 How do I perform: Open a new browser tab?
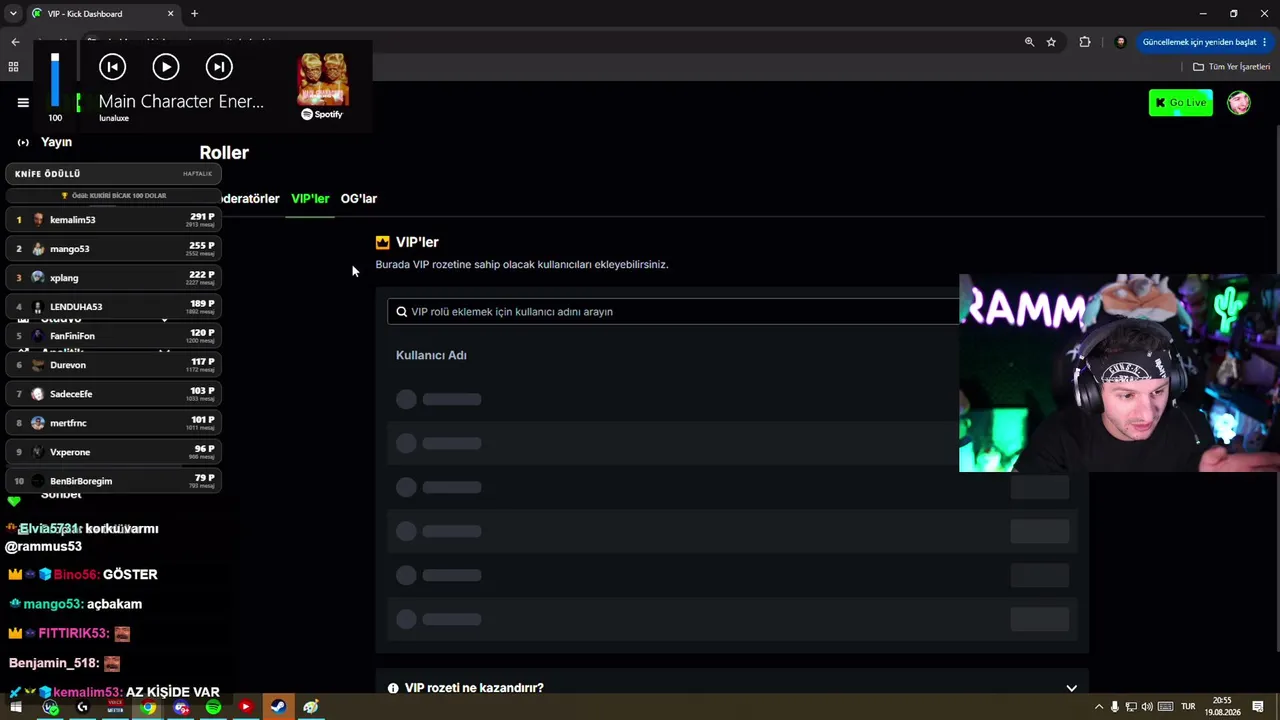pyautogui.click(x=194, y=14)
